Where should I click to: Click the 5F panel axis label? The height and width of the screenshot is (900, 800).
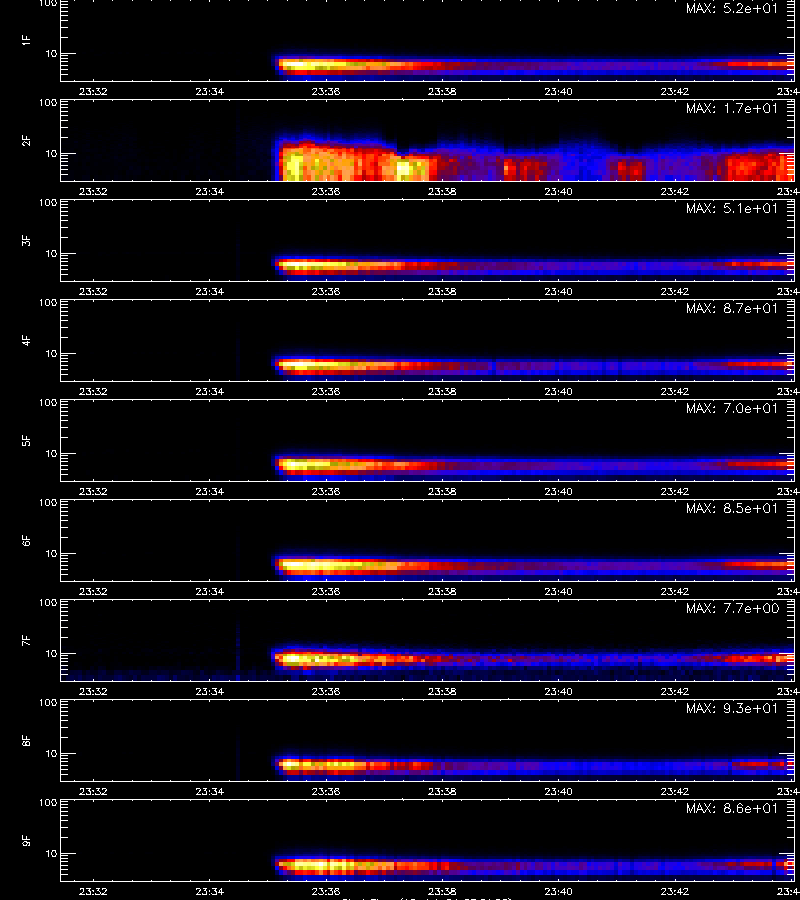[26, 440]
